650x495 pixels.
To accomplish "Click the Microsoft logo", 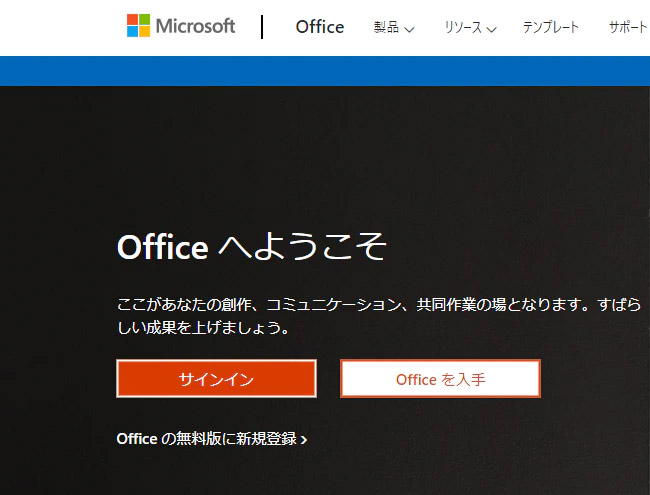I will (181, 26).
